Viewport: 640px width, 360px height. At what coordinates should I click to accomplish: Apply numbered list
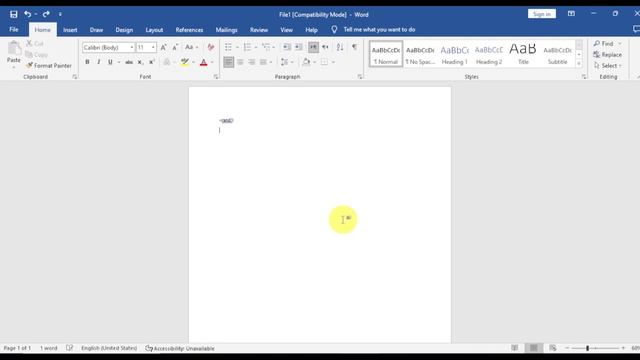[x=247, y=47]
